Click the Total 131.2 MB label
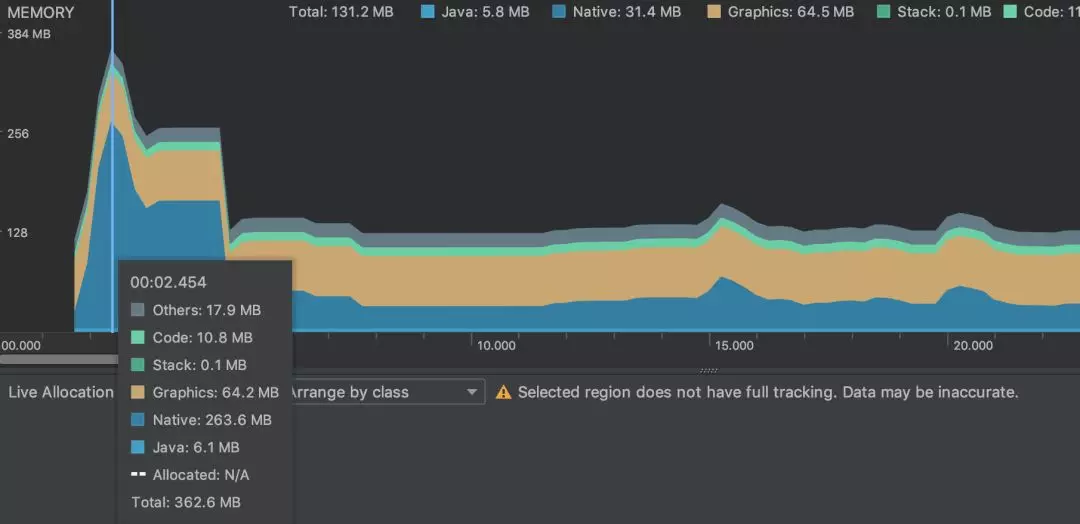This screenshot has height=524, width=1080. coord(341,12)
